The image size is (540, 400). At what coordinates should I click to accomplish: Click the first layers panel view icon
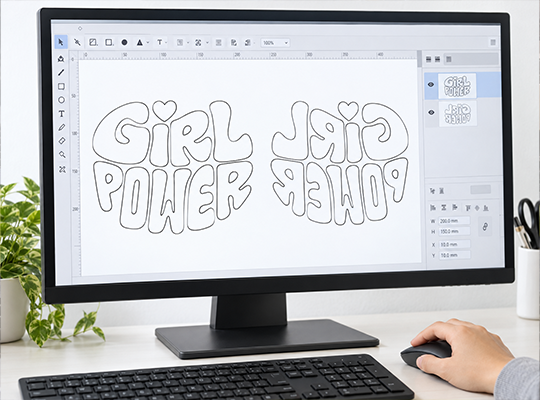point(428,59)
